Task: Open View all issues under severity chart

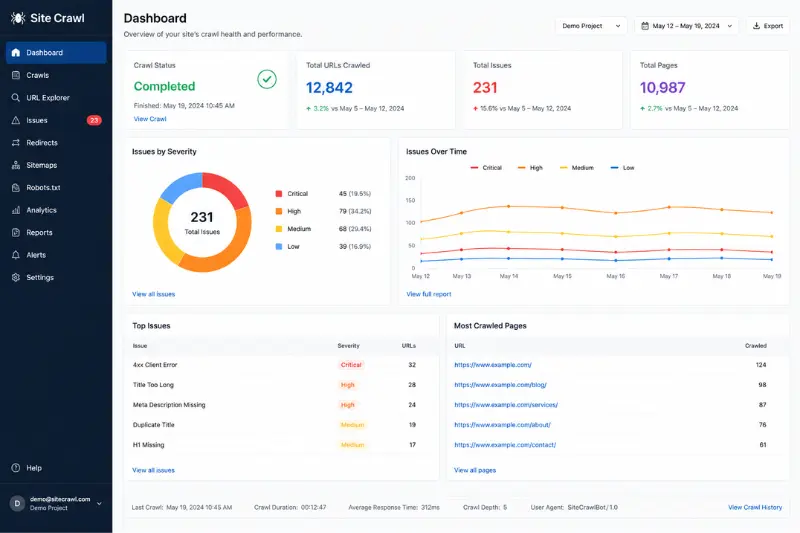Action: point(154,294)
